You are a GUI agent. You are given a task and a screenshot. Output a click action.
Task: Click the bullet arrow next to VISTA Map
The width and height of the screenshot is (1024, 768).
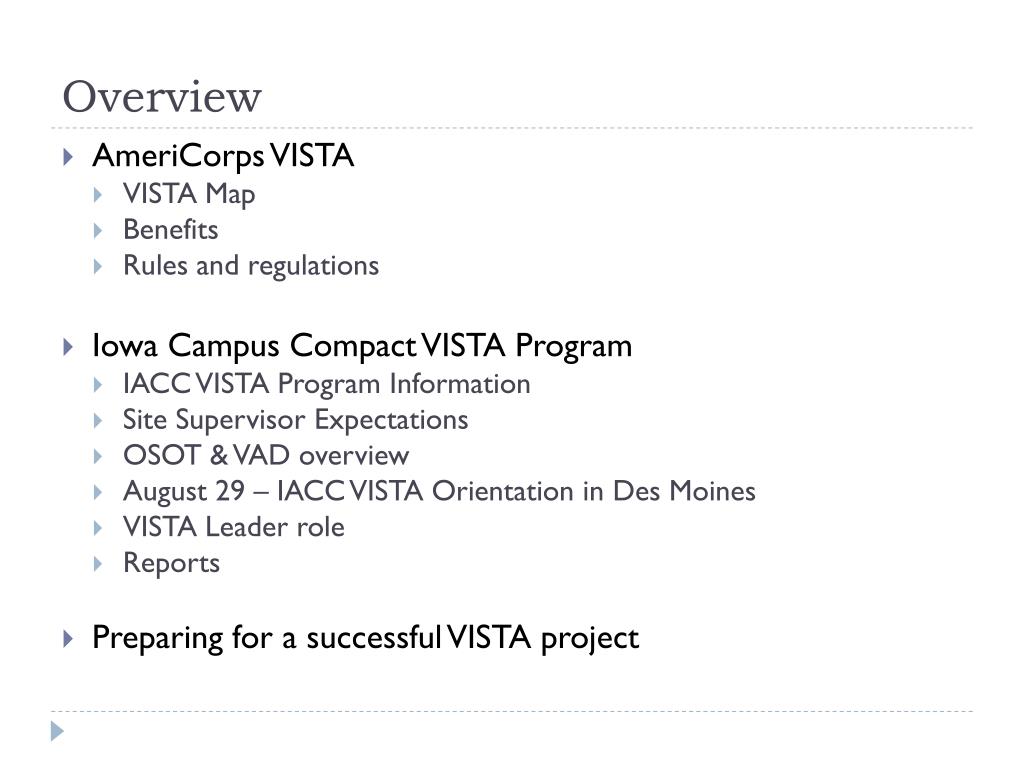pos(98,195)
